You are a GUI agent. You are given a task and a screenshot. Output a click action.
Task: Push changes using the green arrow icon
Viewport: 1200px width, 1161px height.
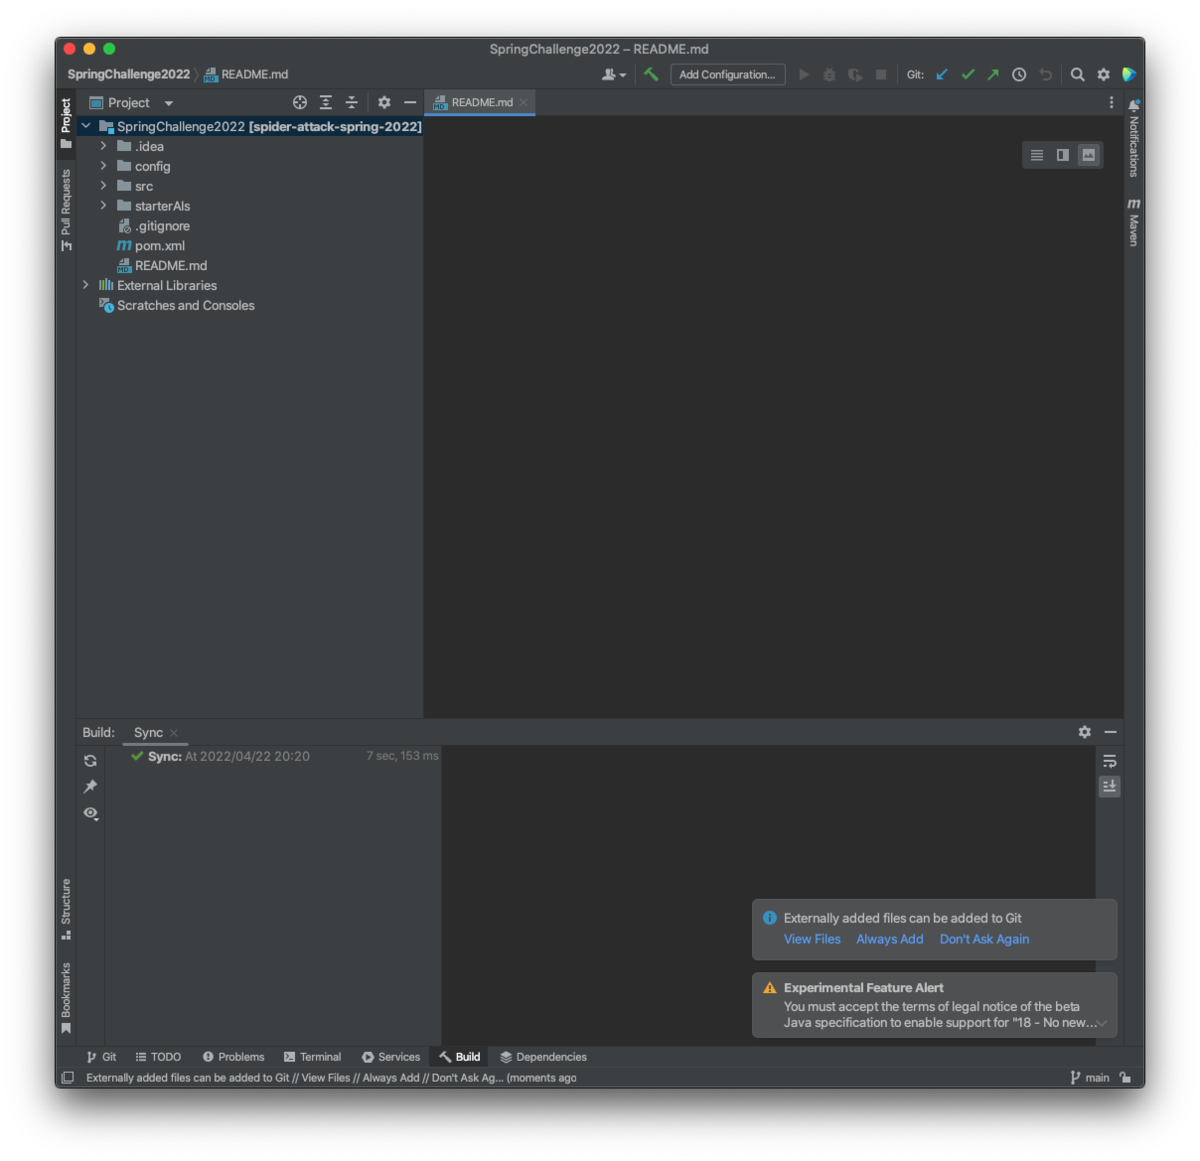[993, 74]
